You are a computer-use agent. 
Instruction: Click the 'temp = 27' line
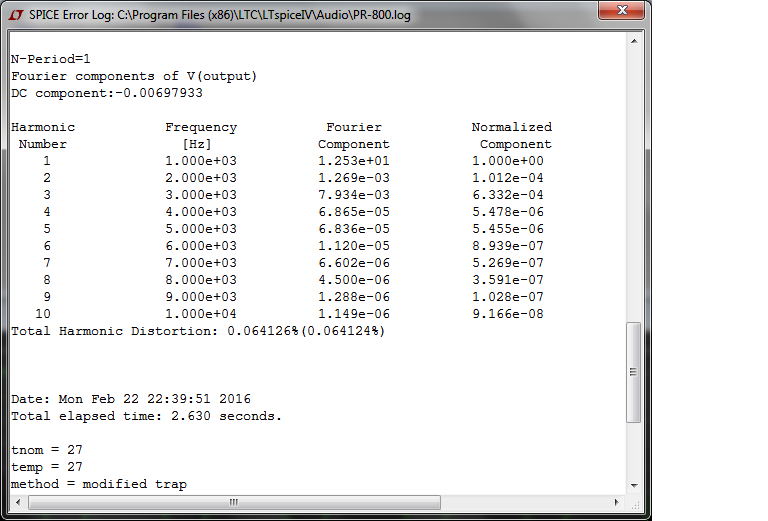pyautogui.click(x=47, y=467)
